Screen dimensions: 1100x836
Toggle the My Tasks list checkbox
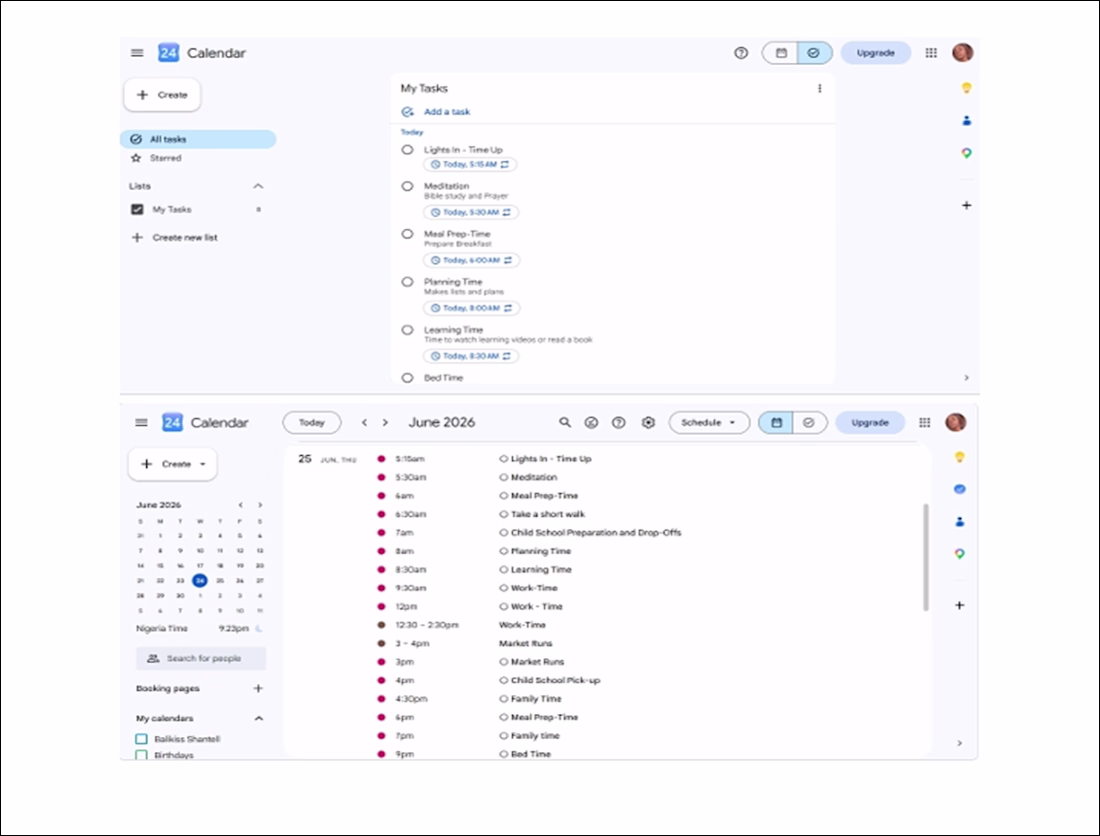click(x=138, y=209)
